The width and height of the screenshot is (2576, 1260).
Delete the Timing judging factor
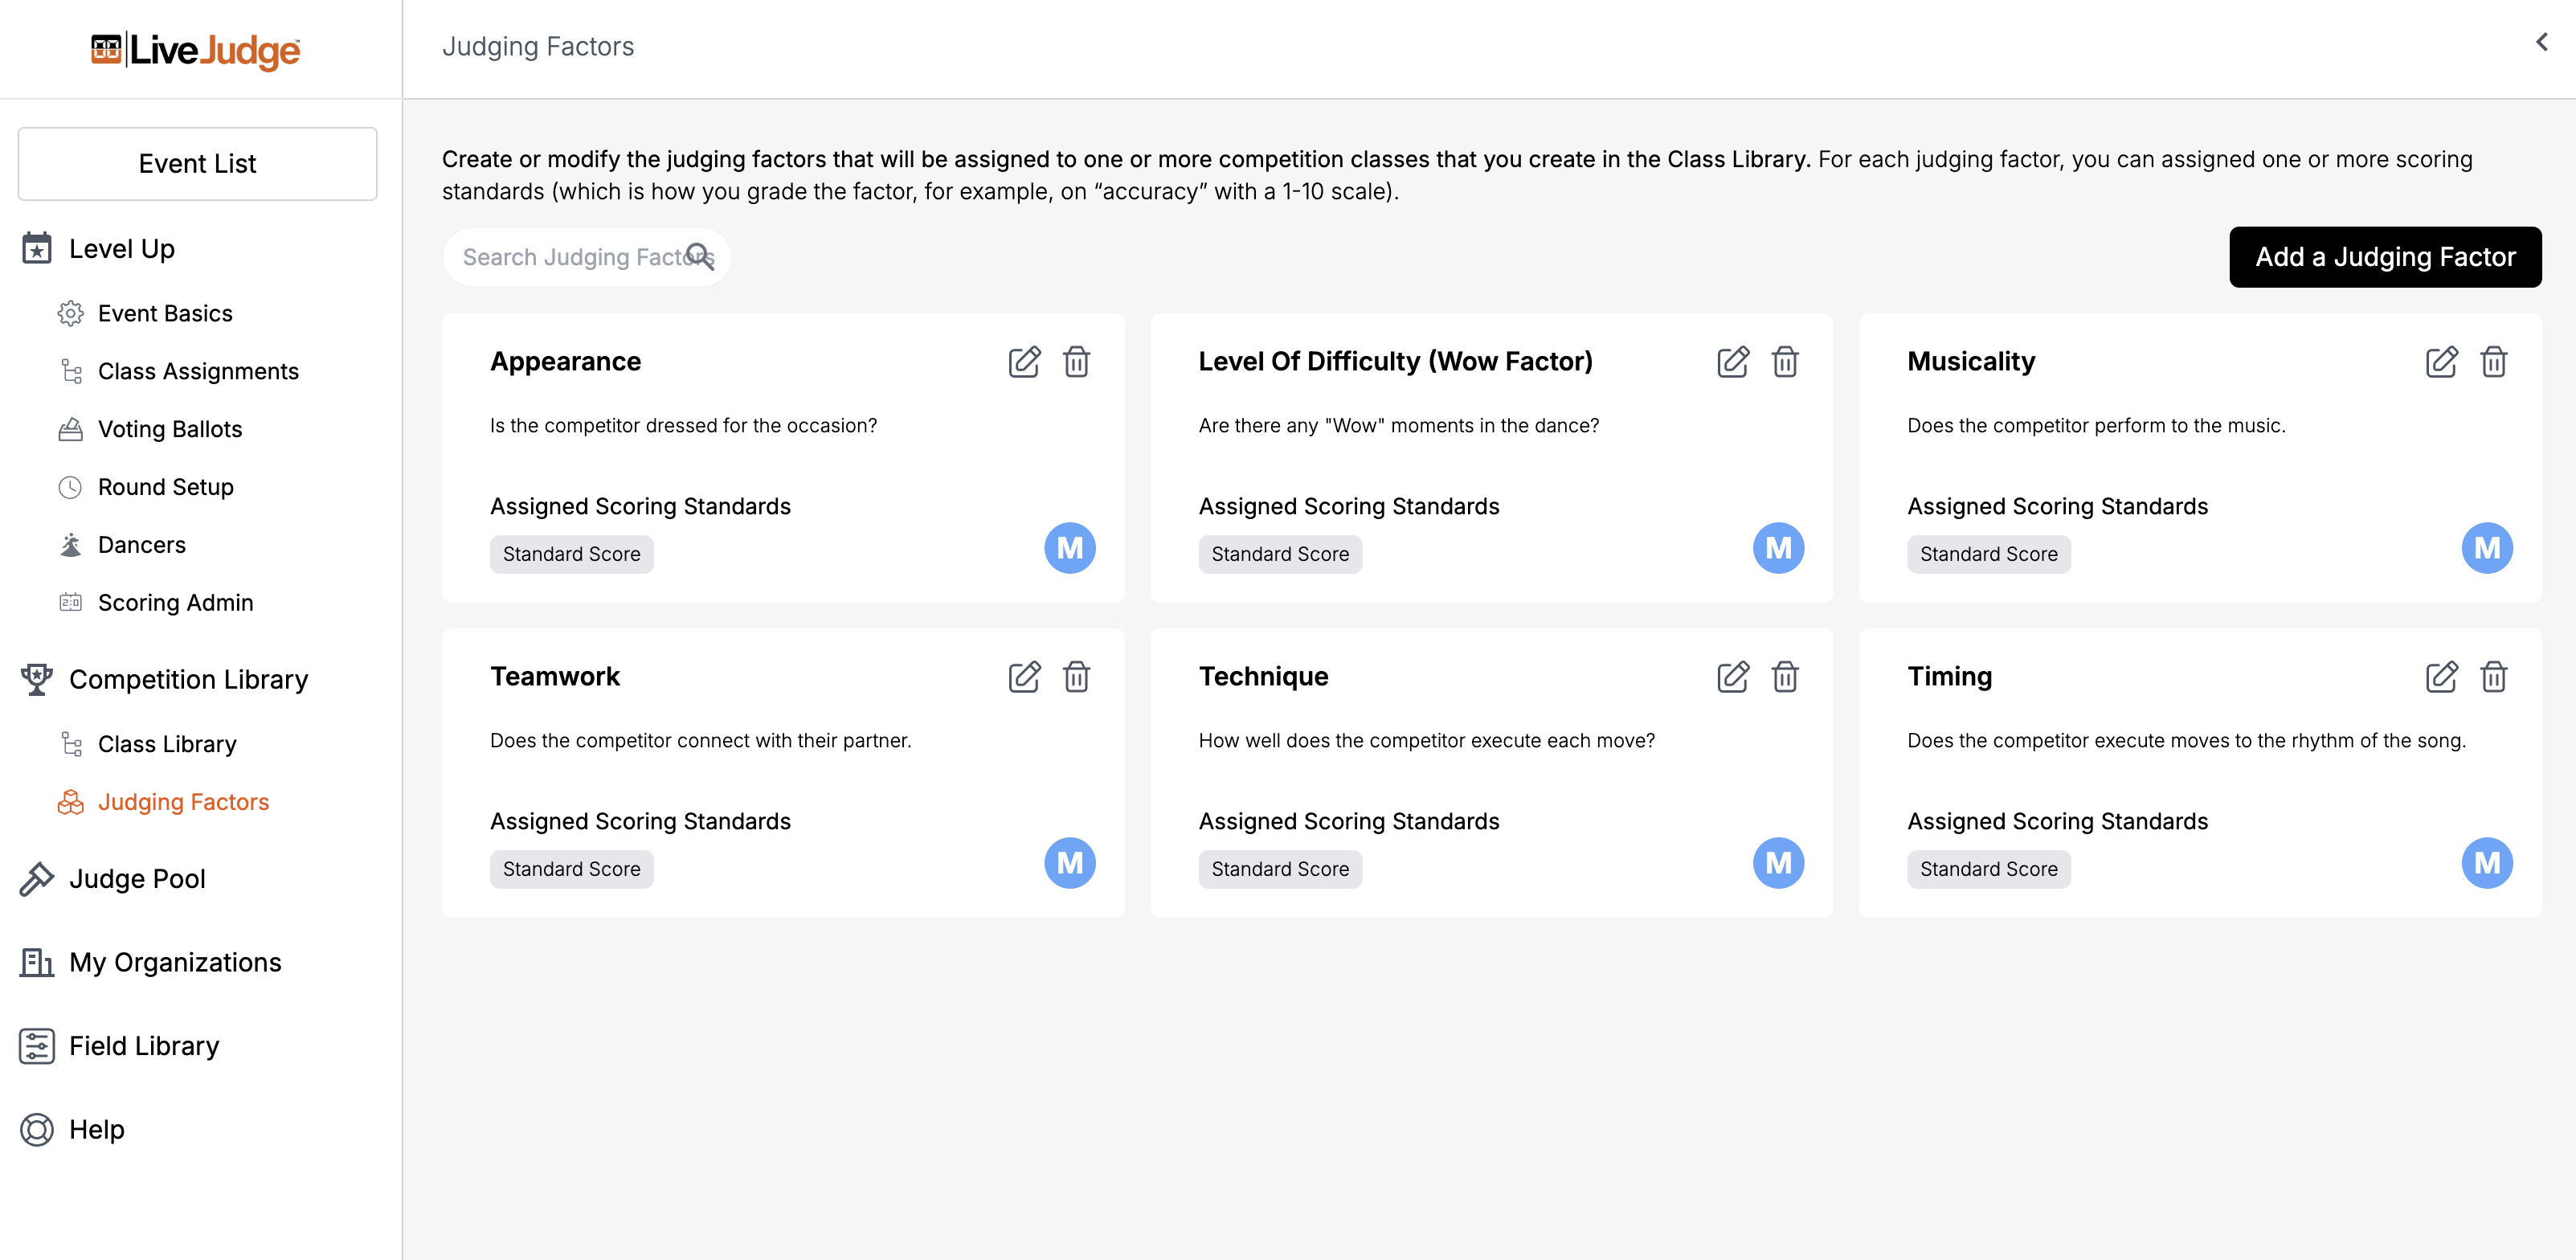click(x=2493, y=677)
